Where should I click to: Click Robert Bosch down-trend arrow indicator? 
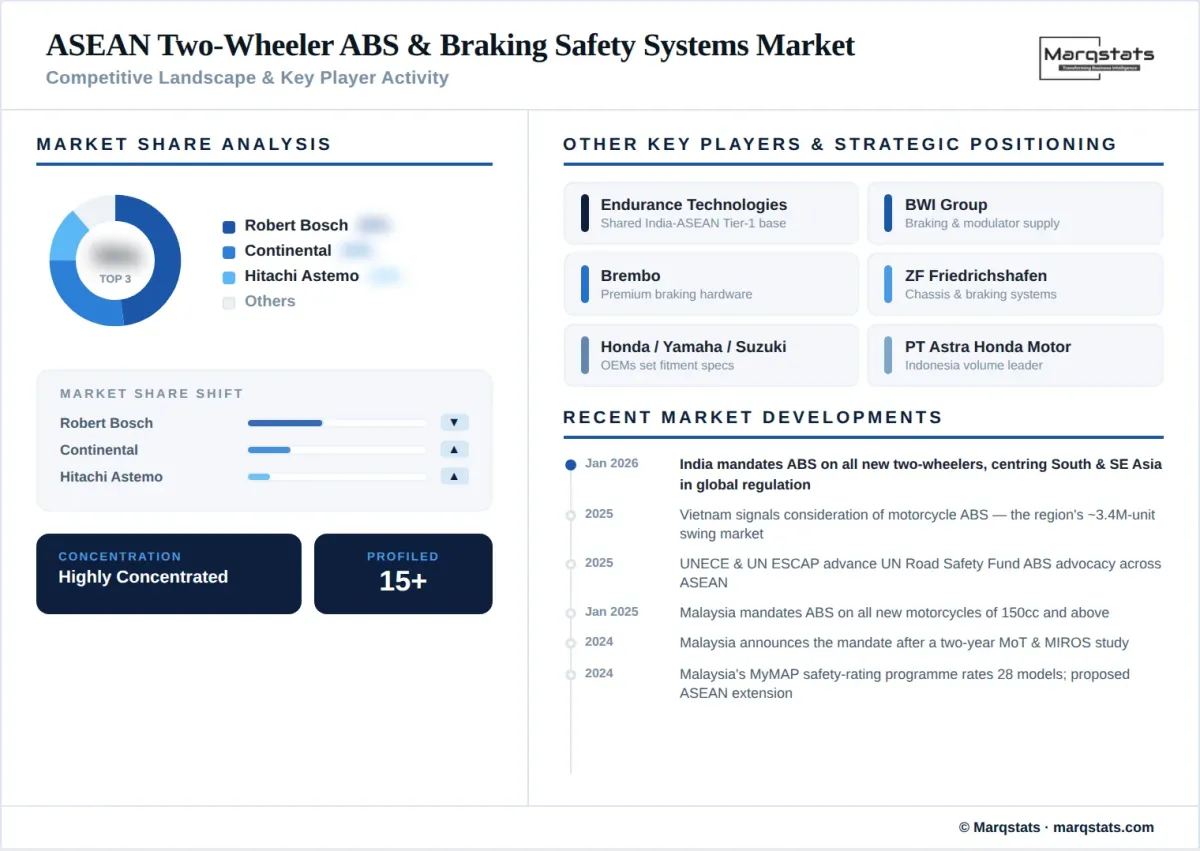click(x=454, y=423)
